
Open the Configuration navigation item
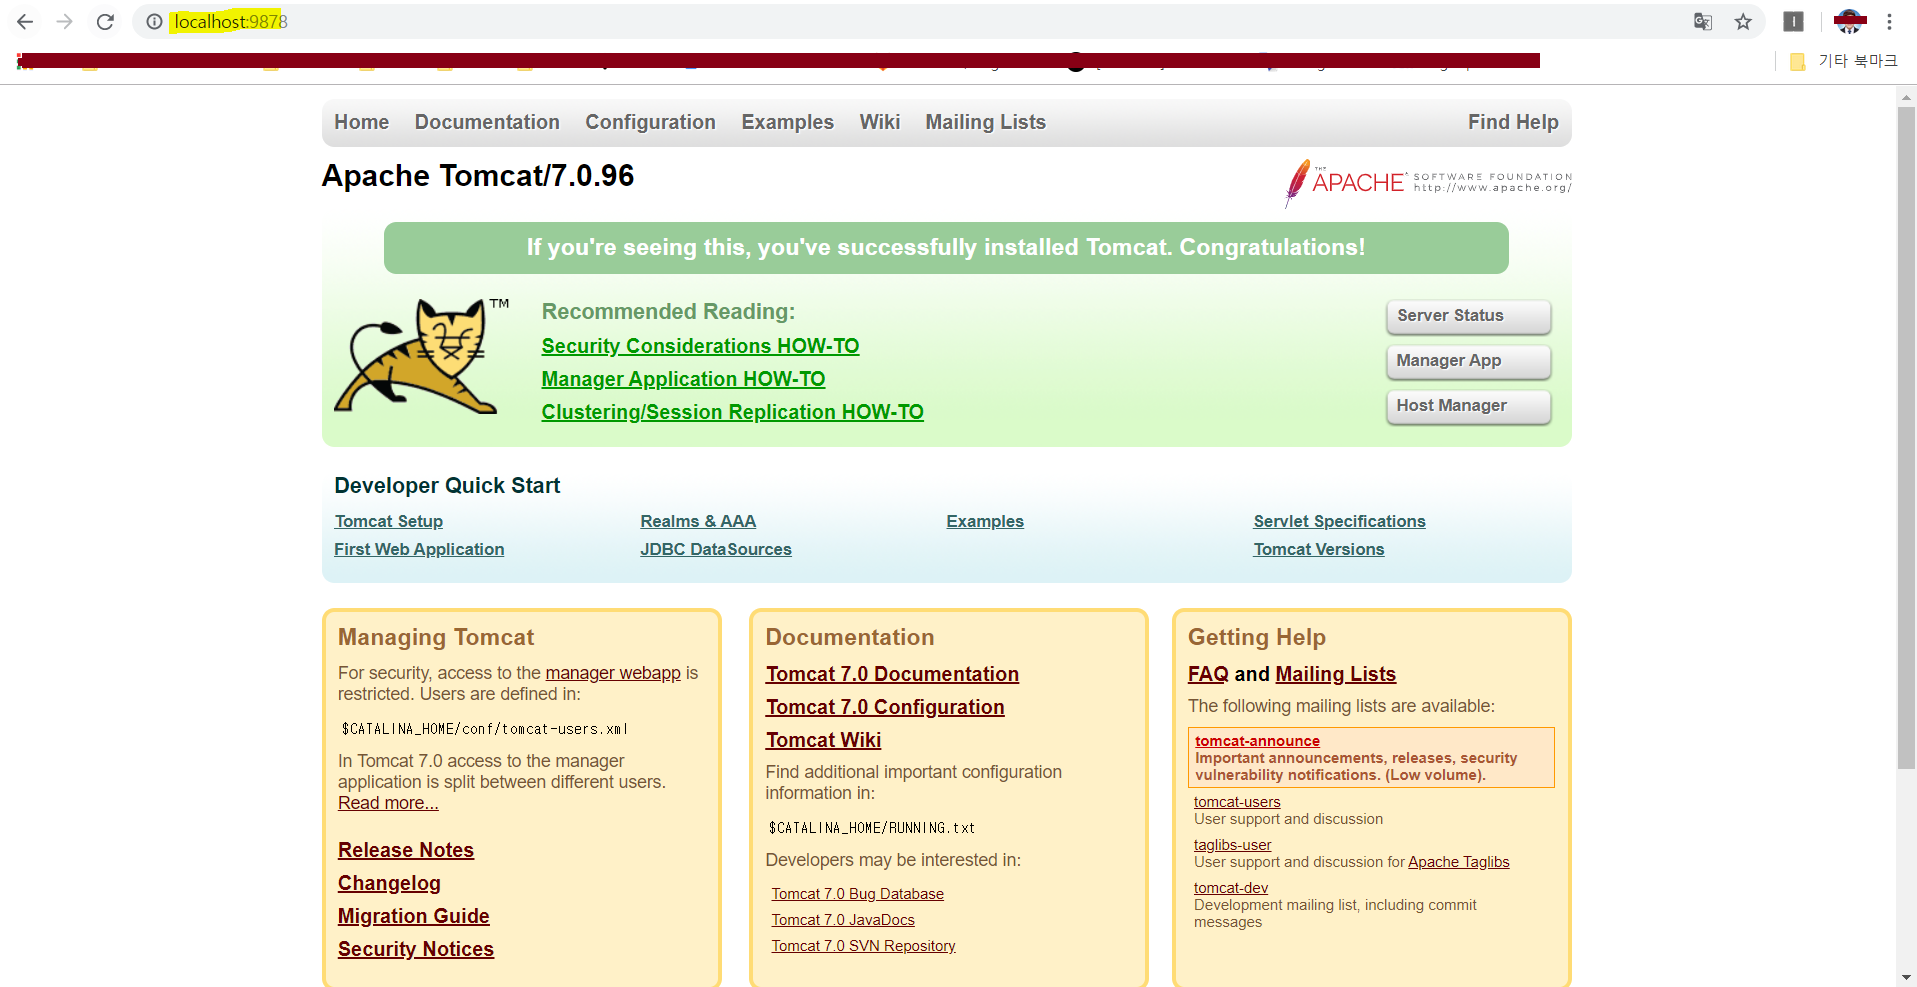(x=650, y=122)
